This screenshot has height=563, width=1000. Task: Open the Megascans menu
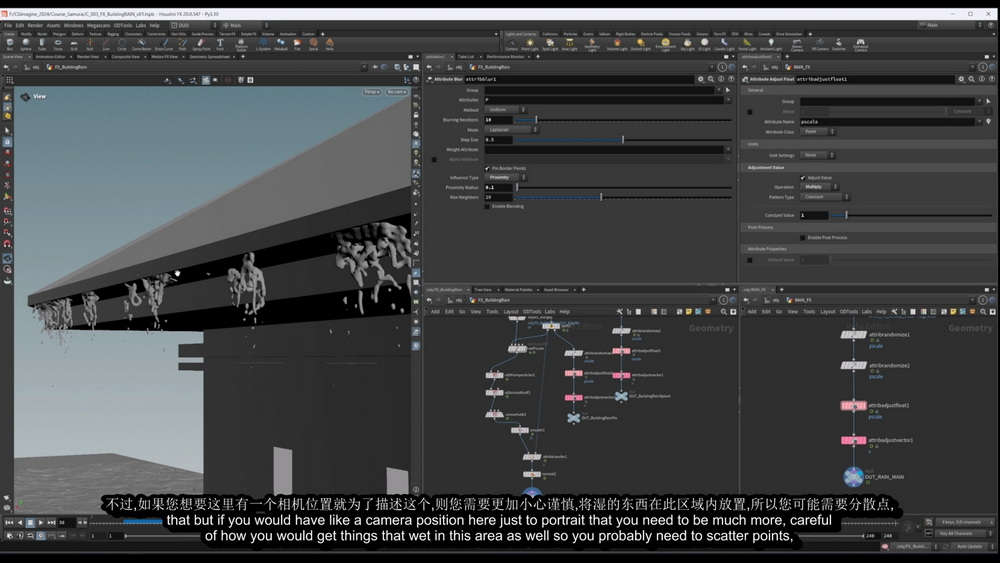(99, 26)
